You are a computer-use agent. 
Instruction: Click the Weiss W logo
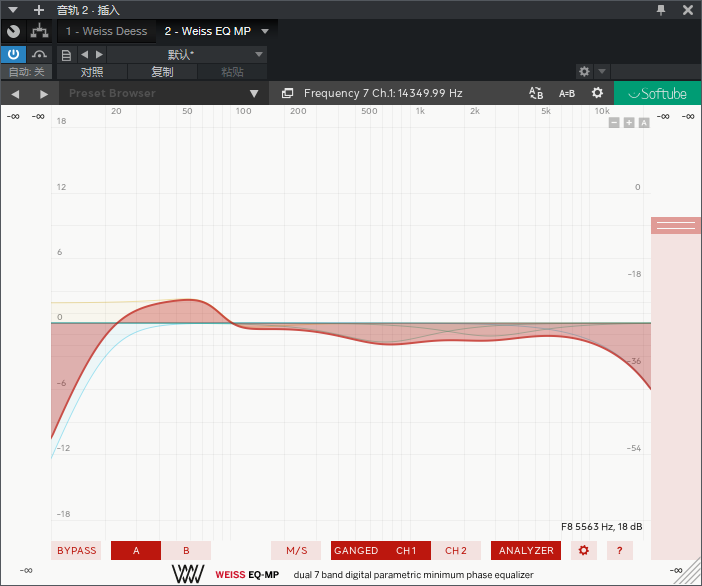[x=188, y=574]
